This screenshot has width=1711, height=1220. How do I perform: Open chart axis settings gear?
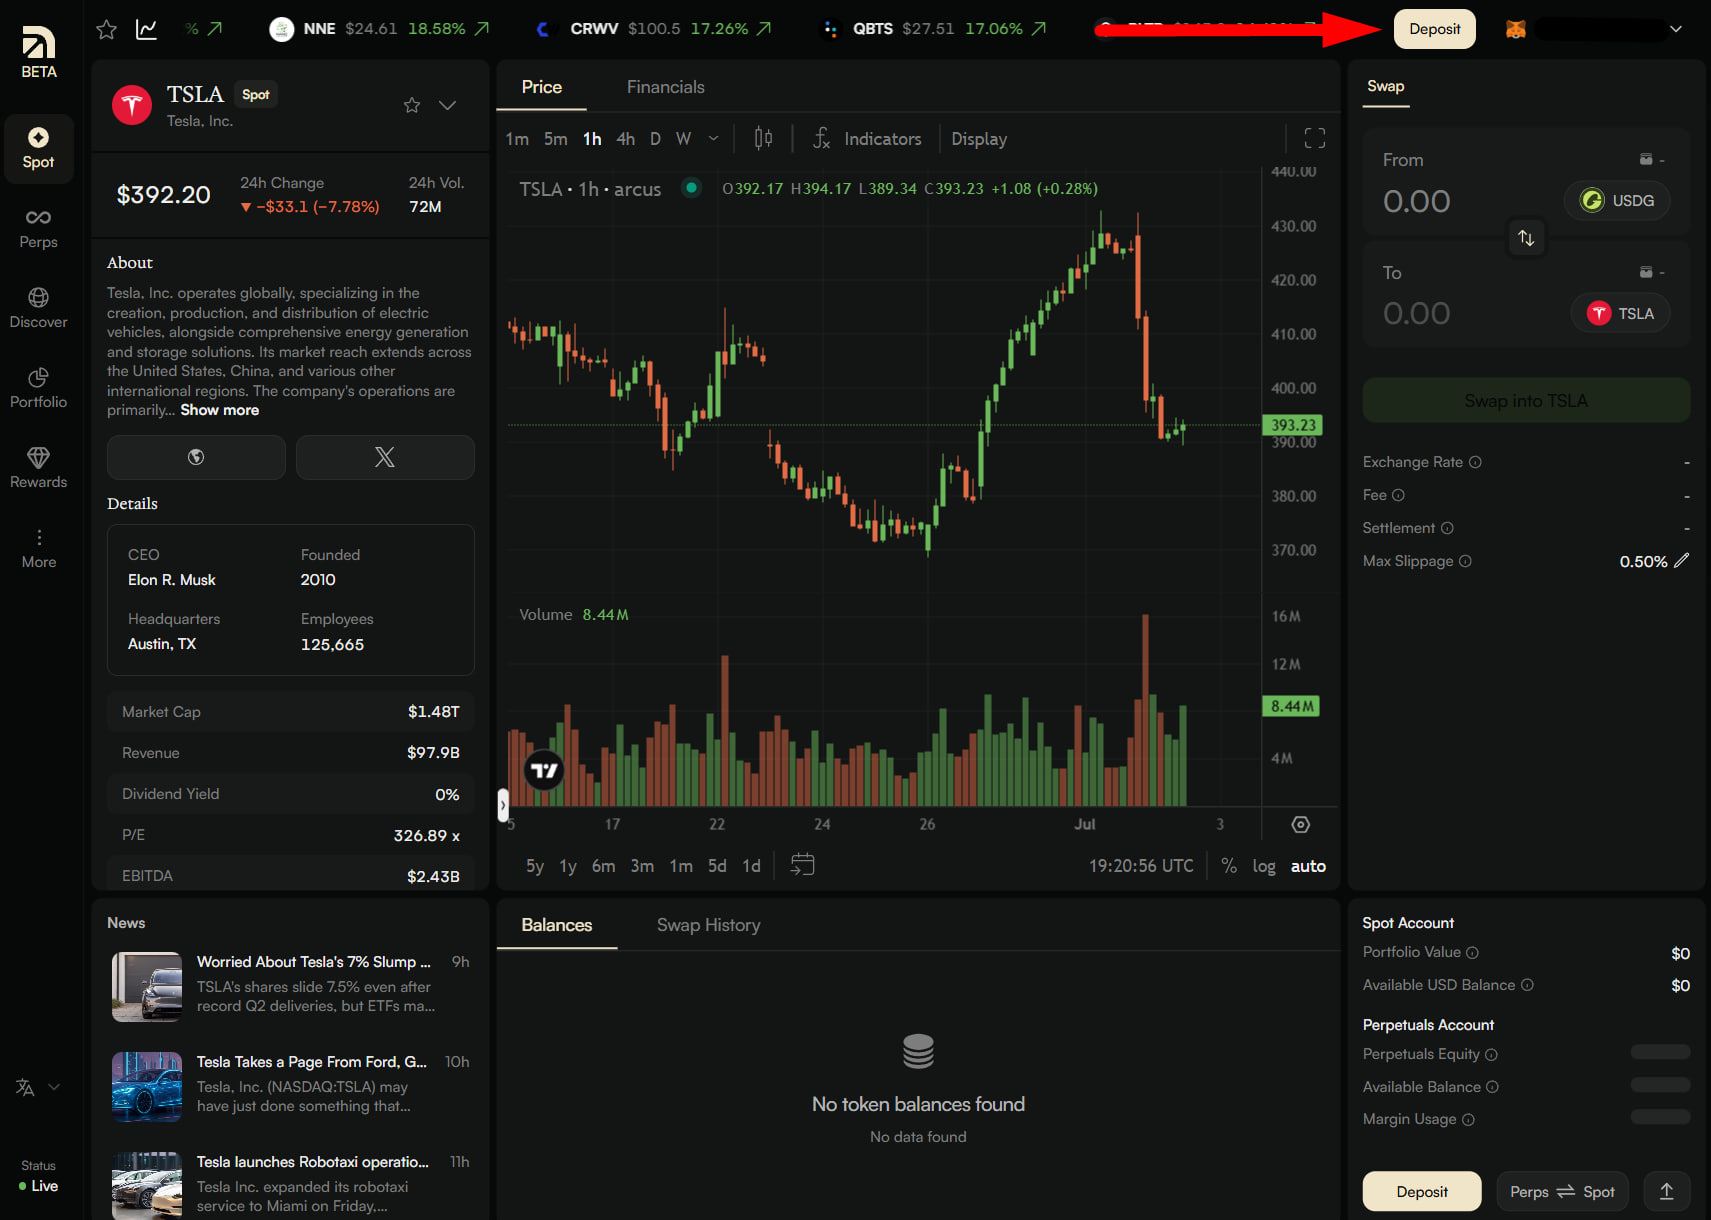[x=1300, y=824]
